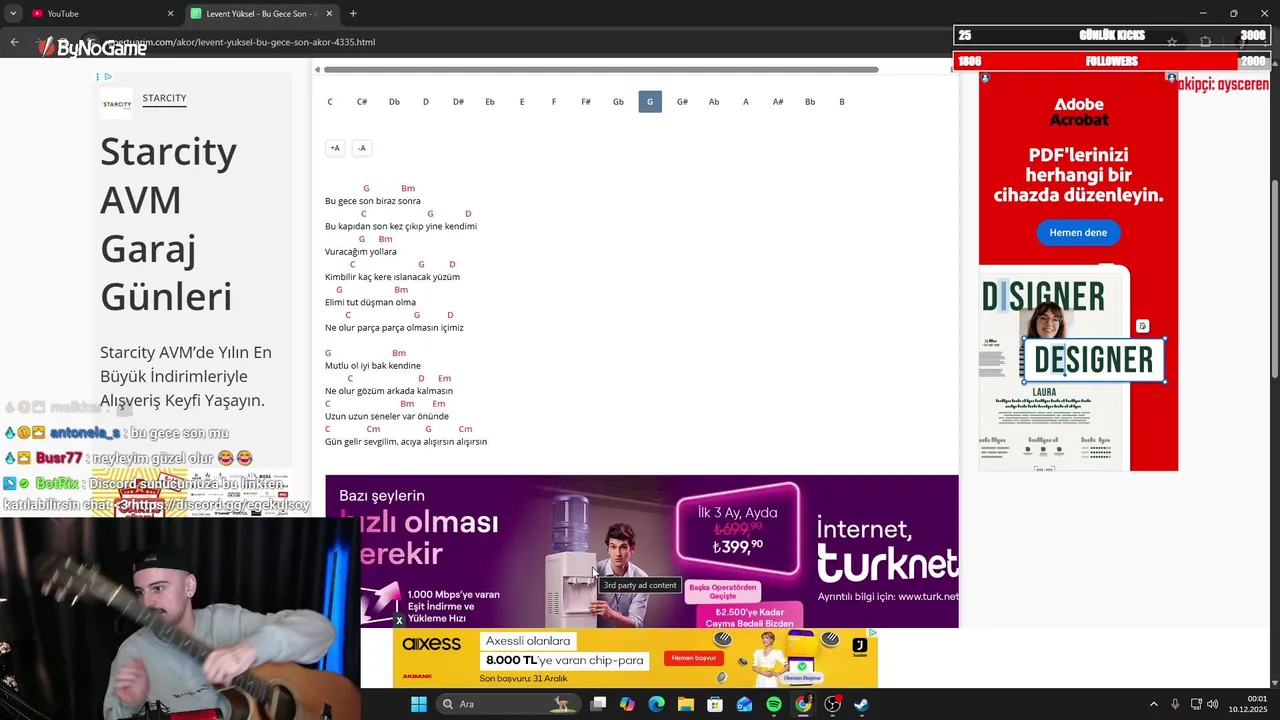The image size is (1280, 720).
Task: Open Microsoft Edge from the taskbar
Action: pyautogui.click(x=656, y=704)
